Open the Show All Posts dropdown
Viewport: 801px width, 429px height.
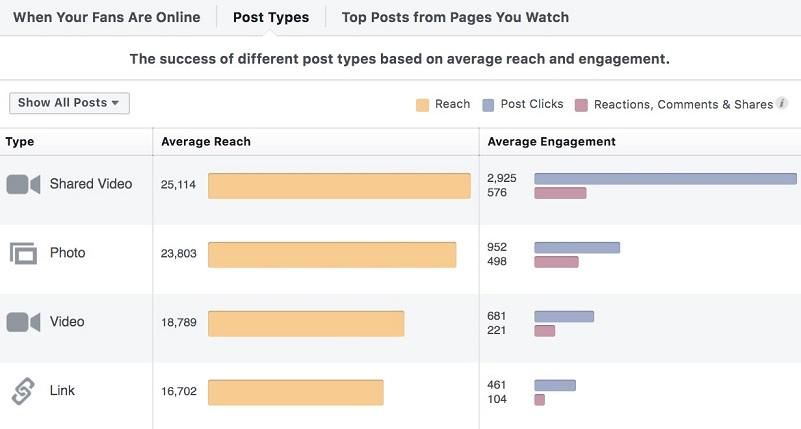coord(69,103)
